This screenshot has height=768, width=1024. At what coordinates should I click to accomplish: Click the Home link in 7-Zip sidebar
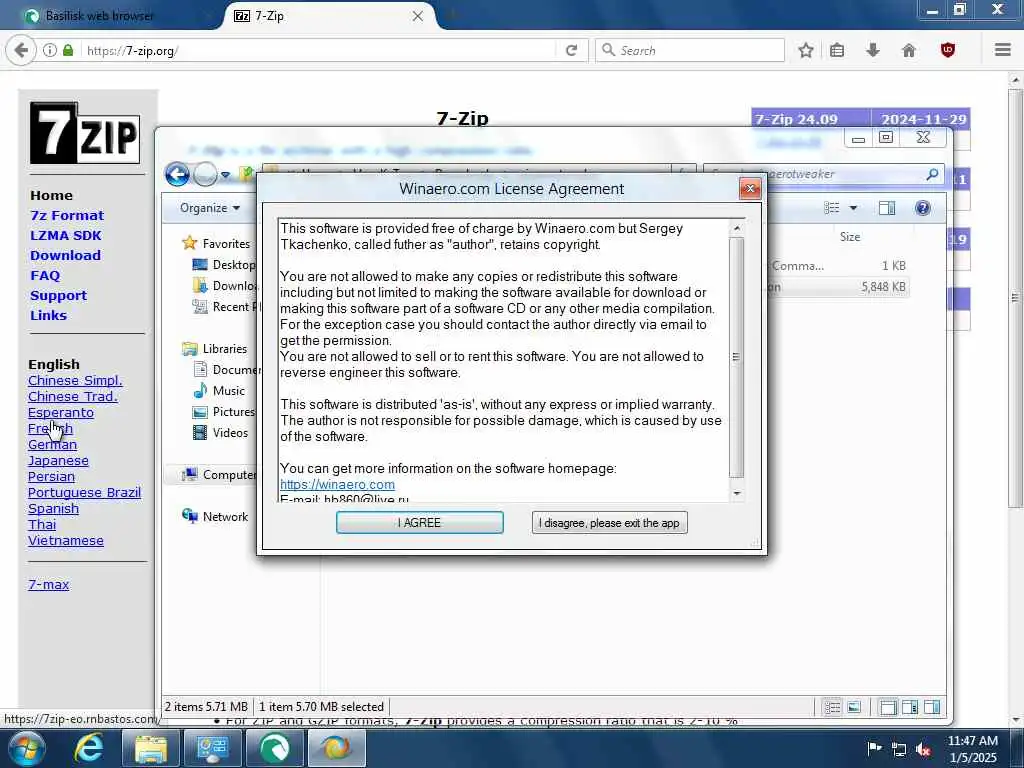click(x=51, y=195)
